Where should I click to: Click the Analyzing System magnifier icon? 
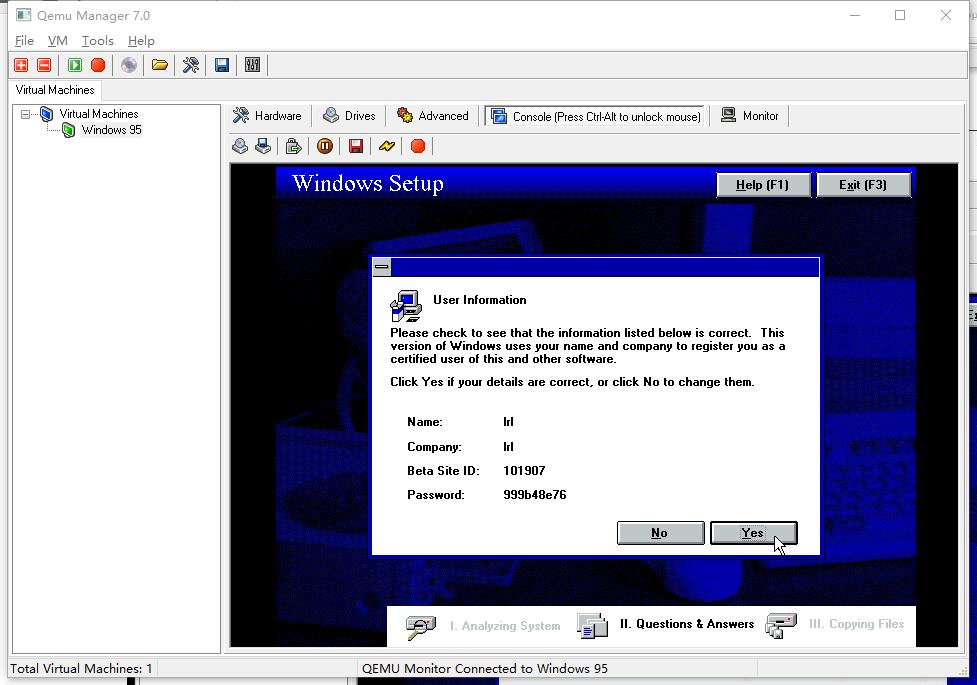(421, 626)
